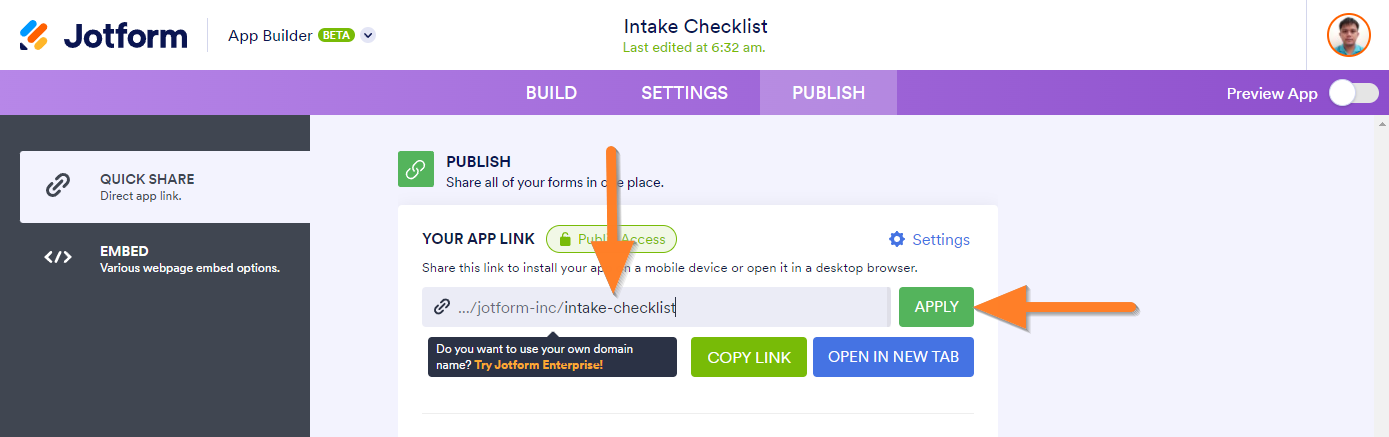Click the green Publish link icon
Viewport: 1389px width, 437px height.
415,169
